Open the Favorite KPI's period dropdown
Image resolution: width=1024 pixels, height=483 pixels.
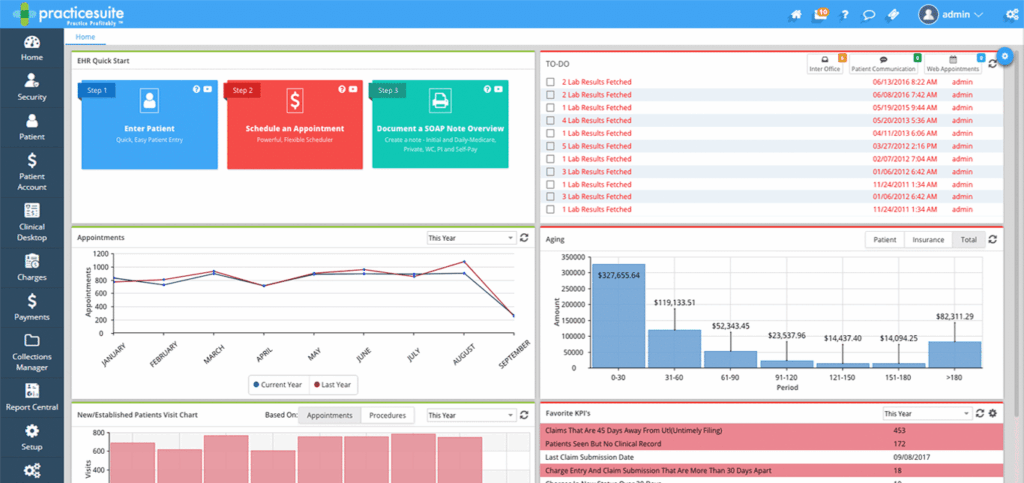[x=926, y=413]
